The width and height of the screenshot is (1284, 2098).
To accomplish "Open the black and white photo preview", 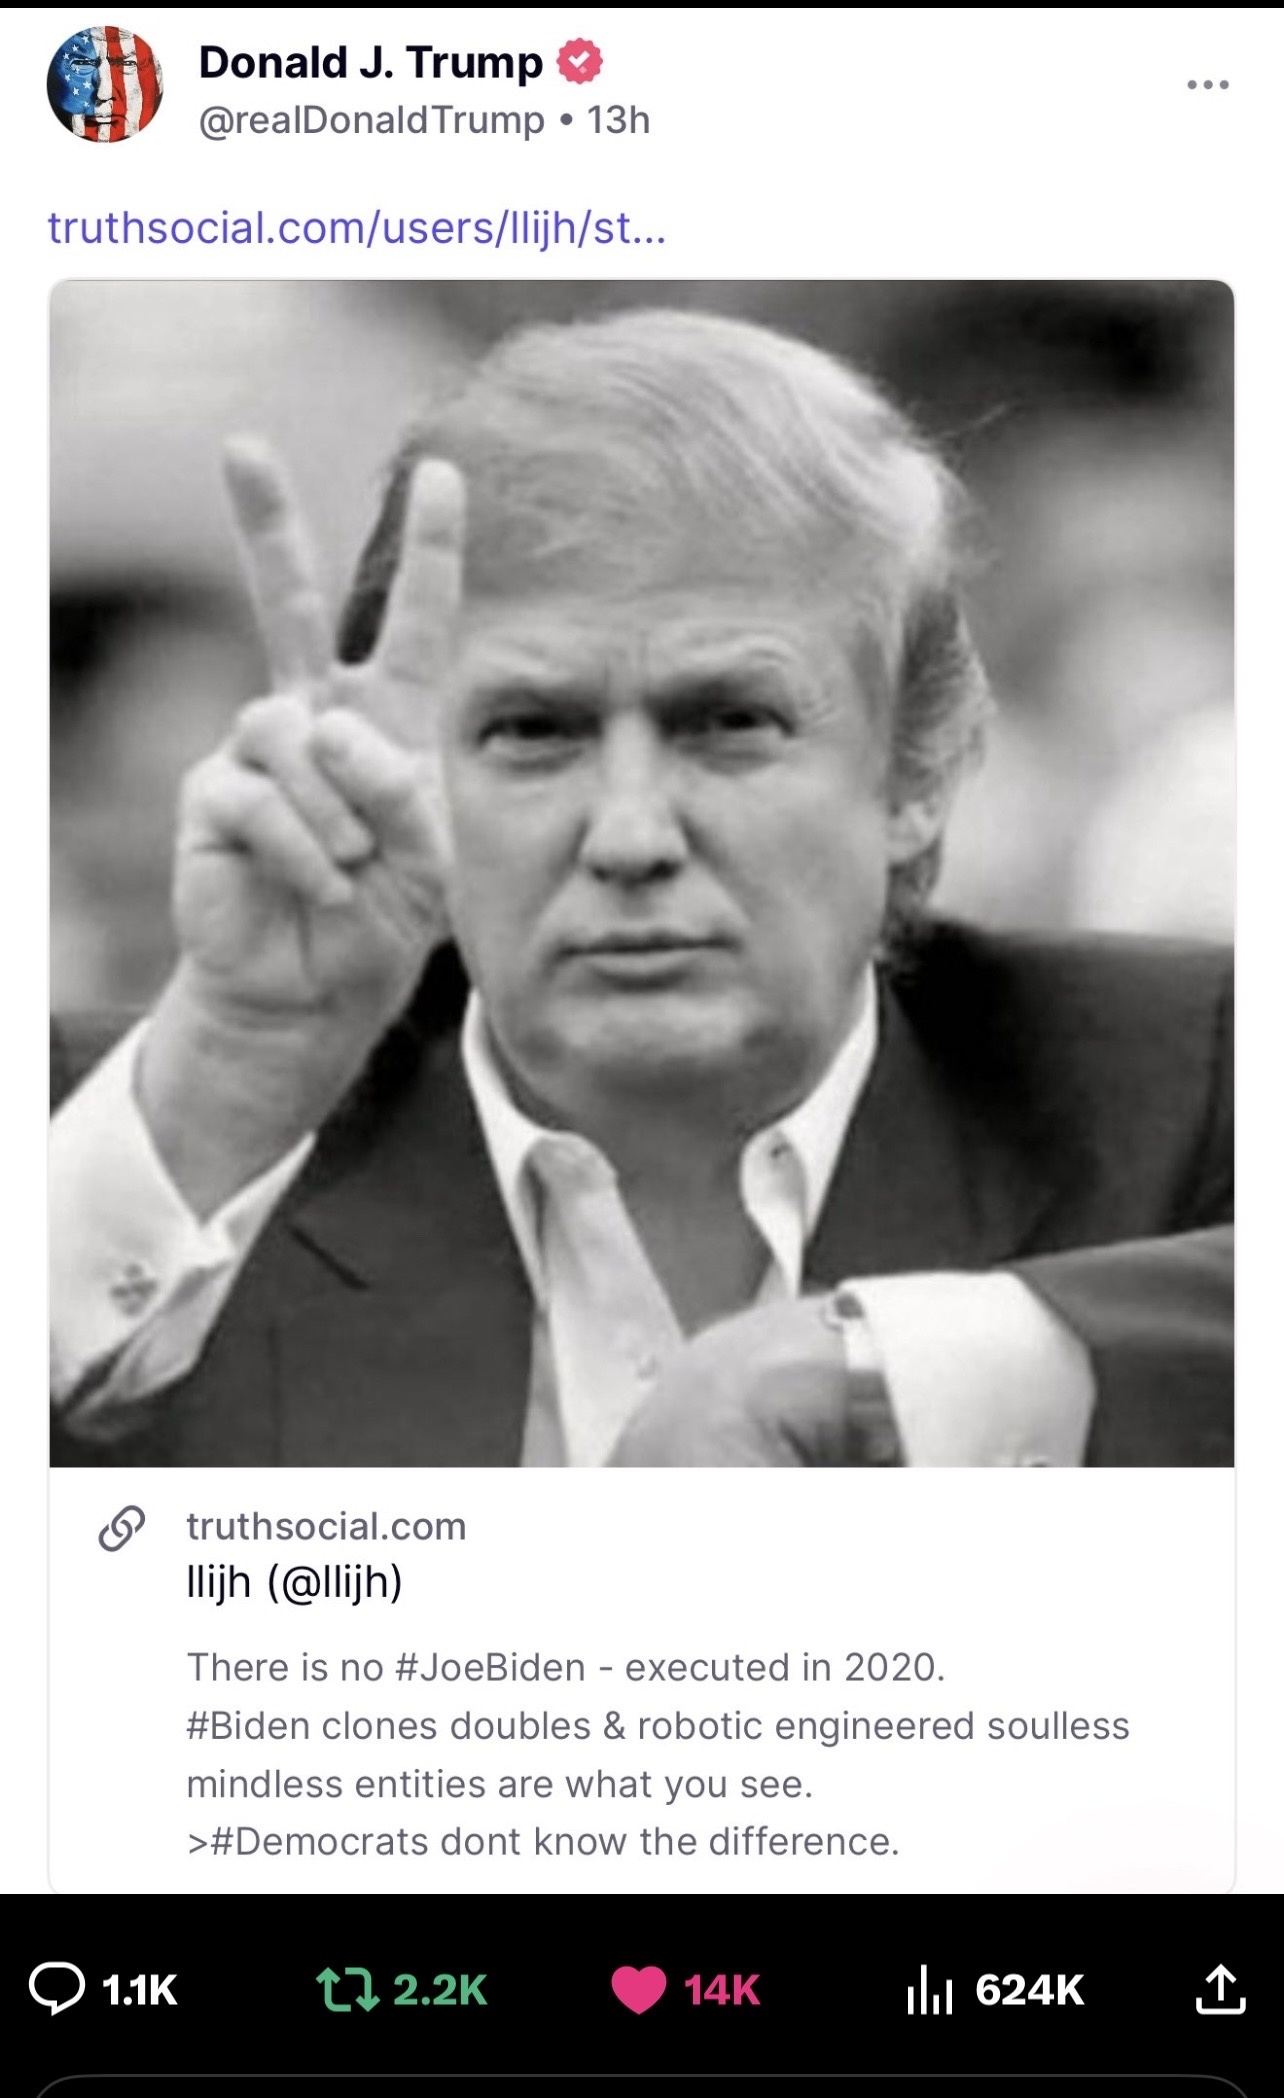I will click(x=642, y=873).
